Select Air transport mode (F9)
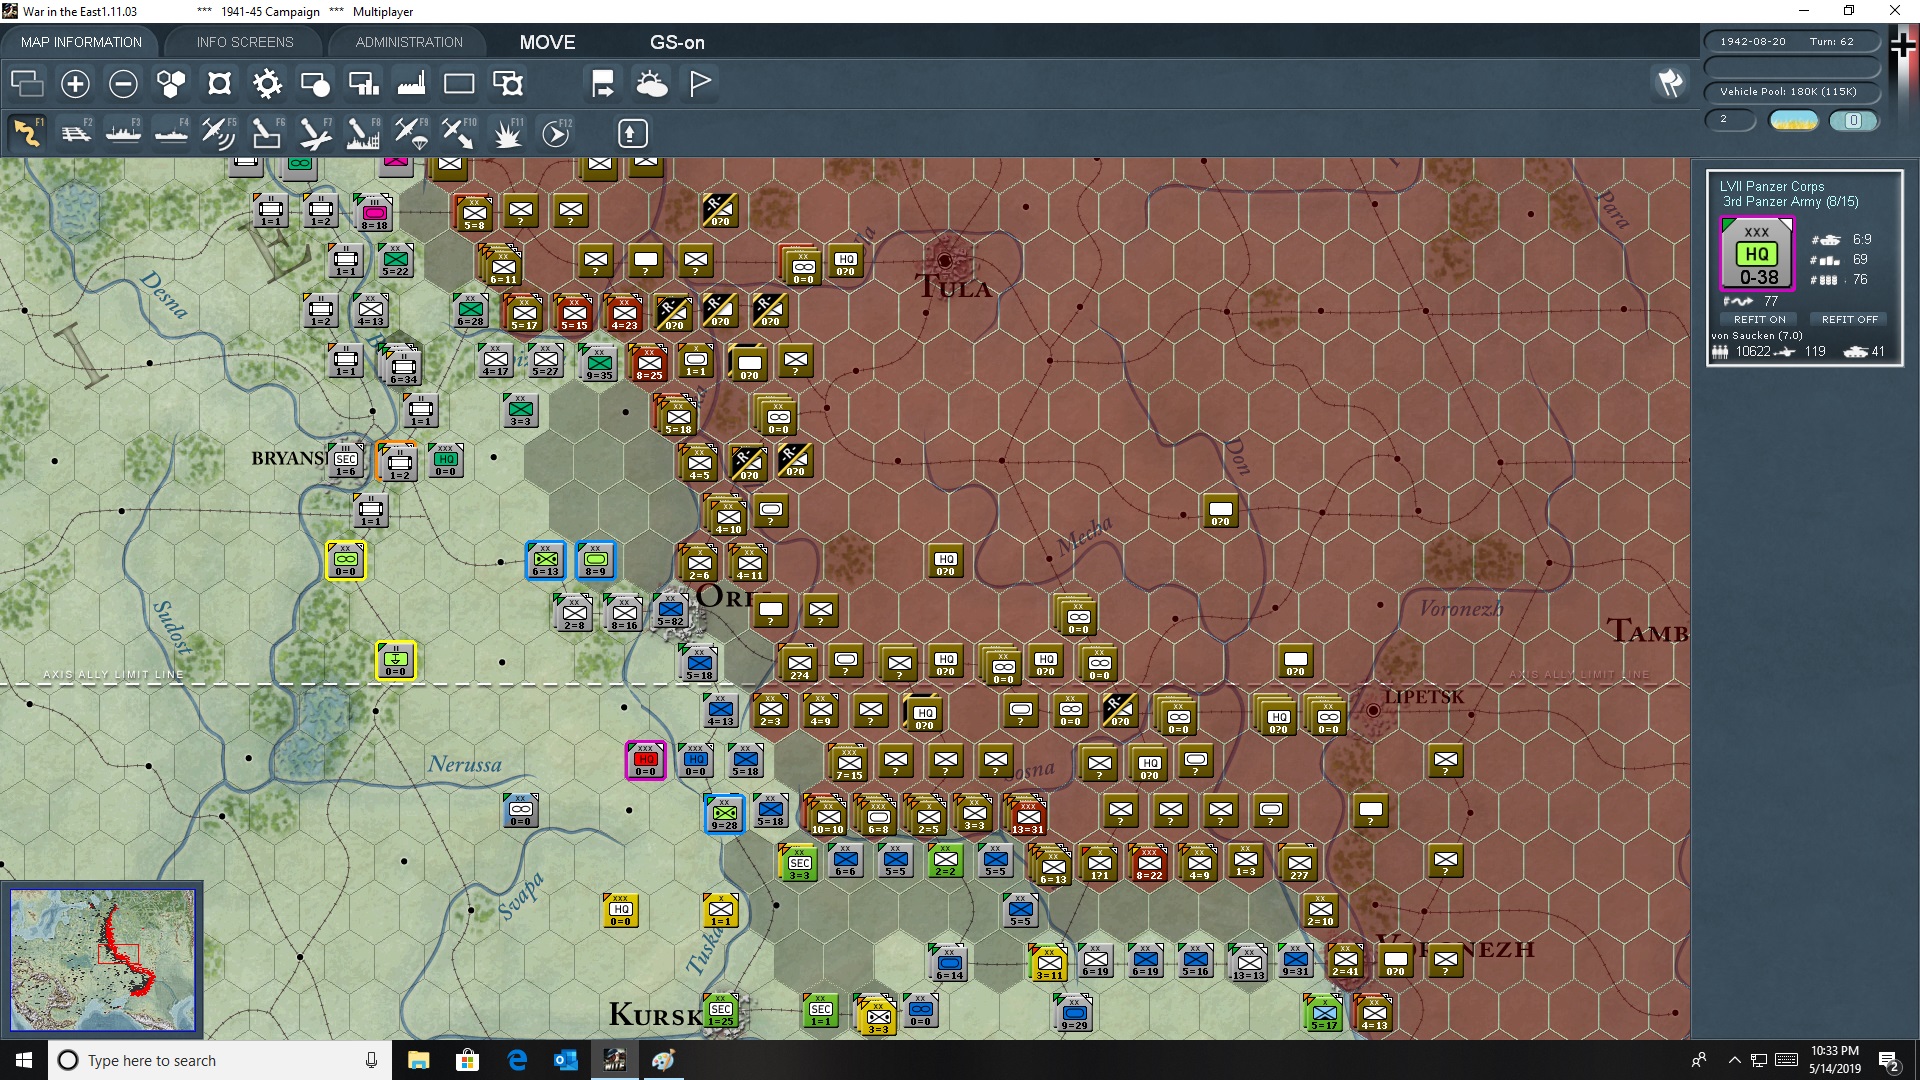The width and height of the screenshot is (1920, 1080). tap(411, 133)
